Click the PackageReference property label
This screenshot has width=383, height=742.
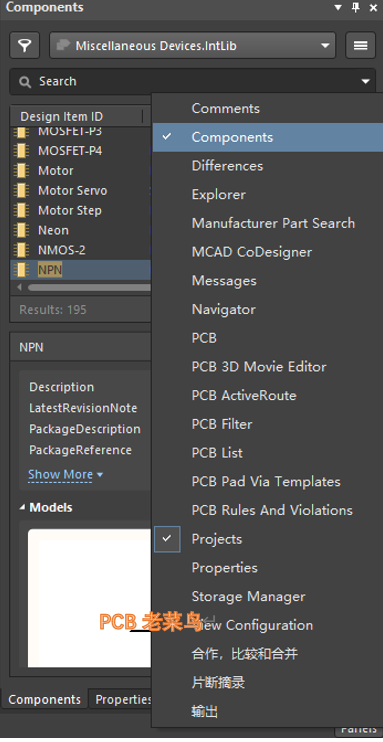[x=80, y=450]
